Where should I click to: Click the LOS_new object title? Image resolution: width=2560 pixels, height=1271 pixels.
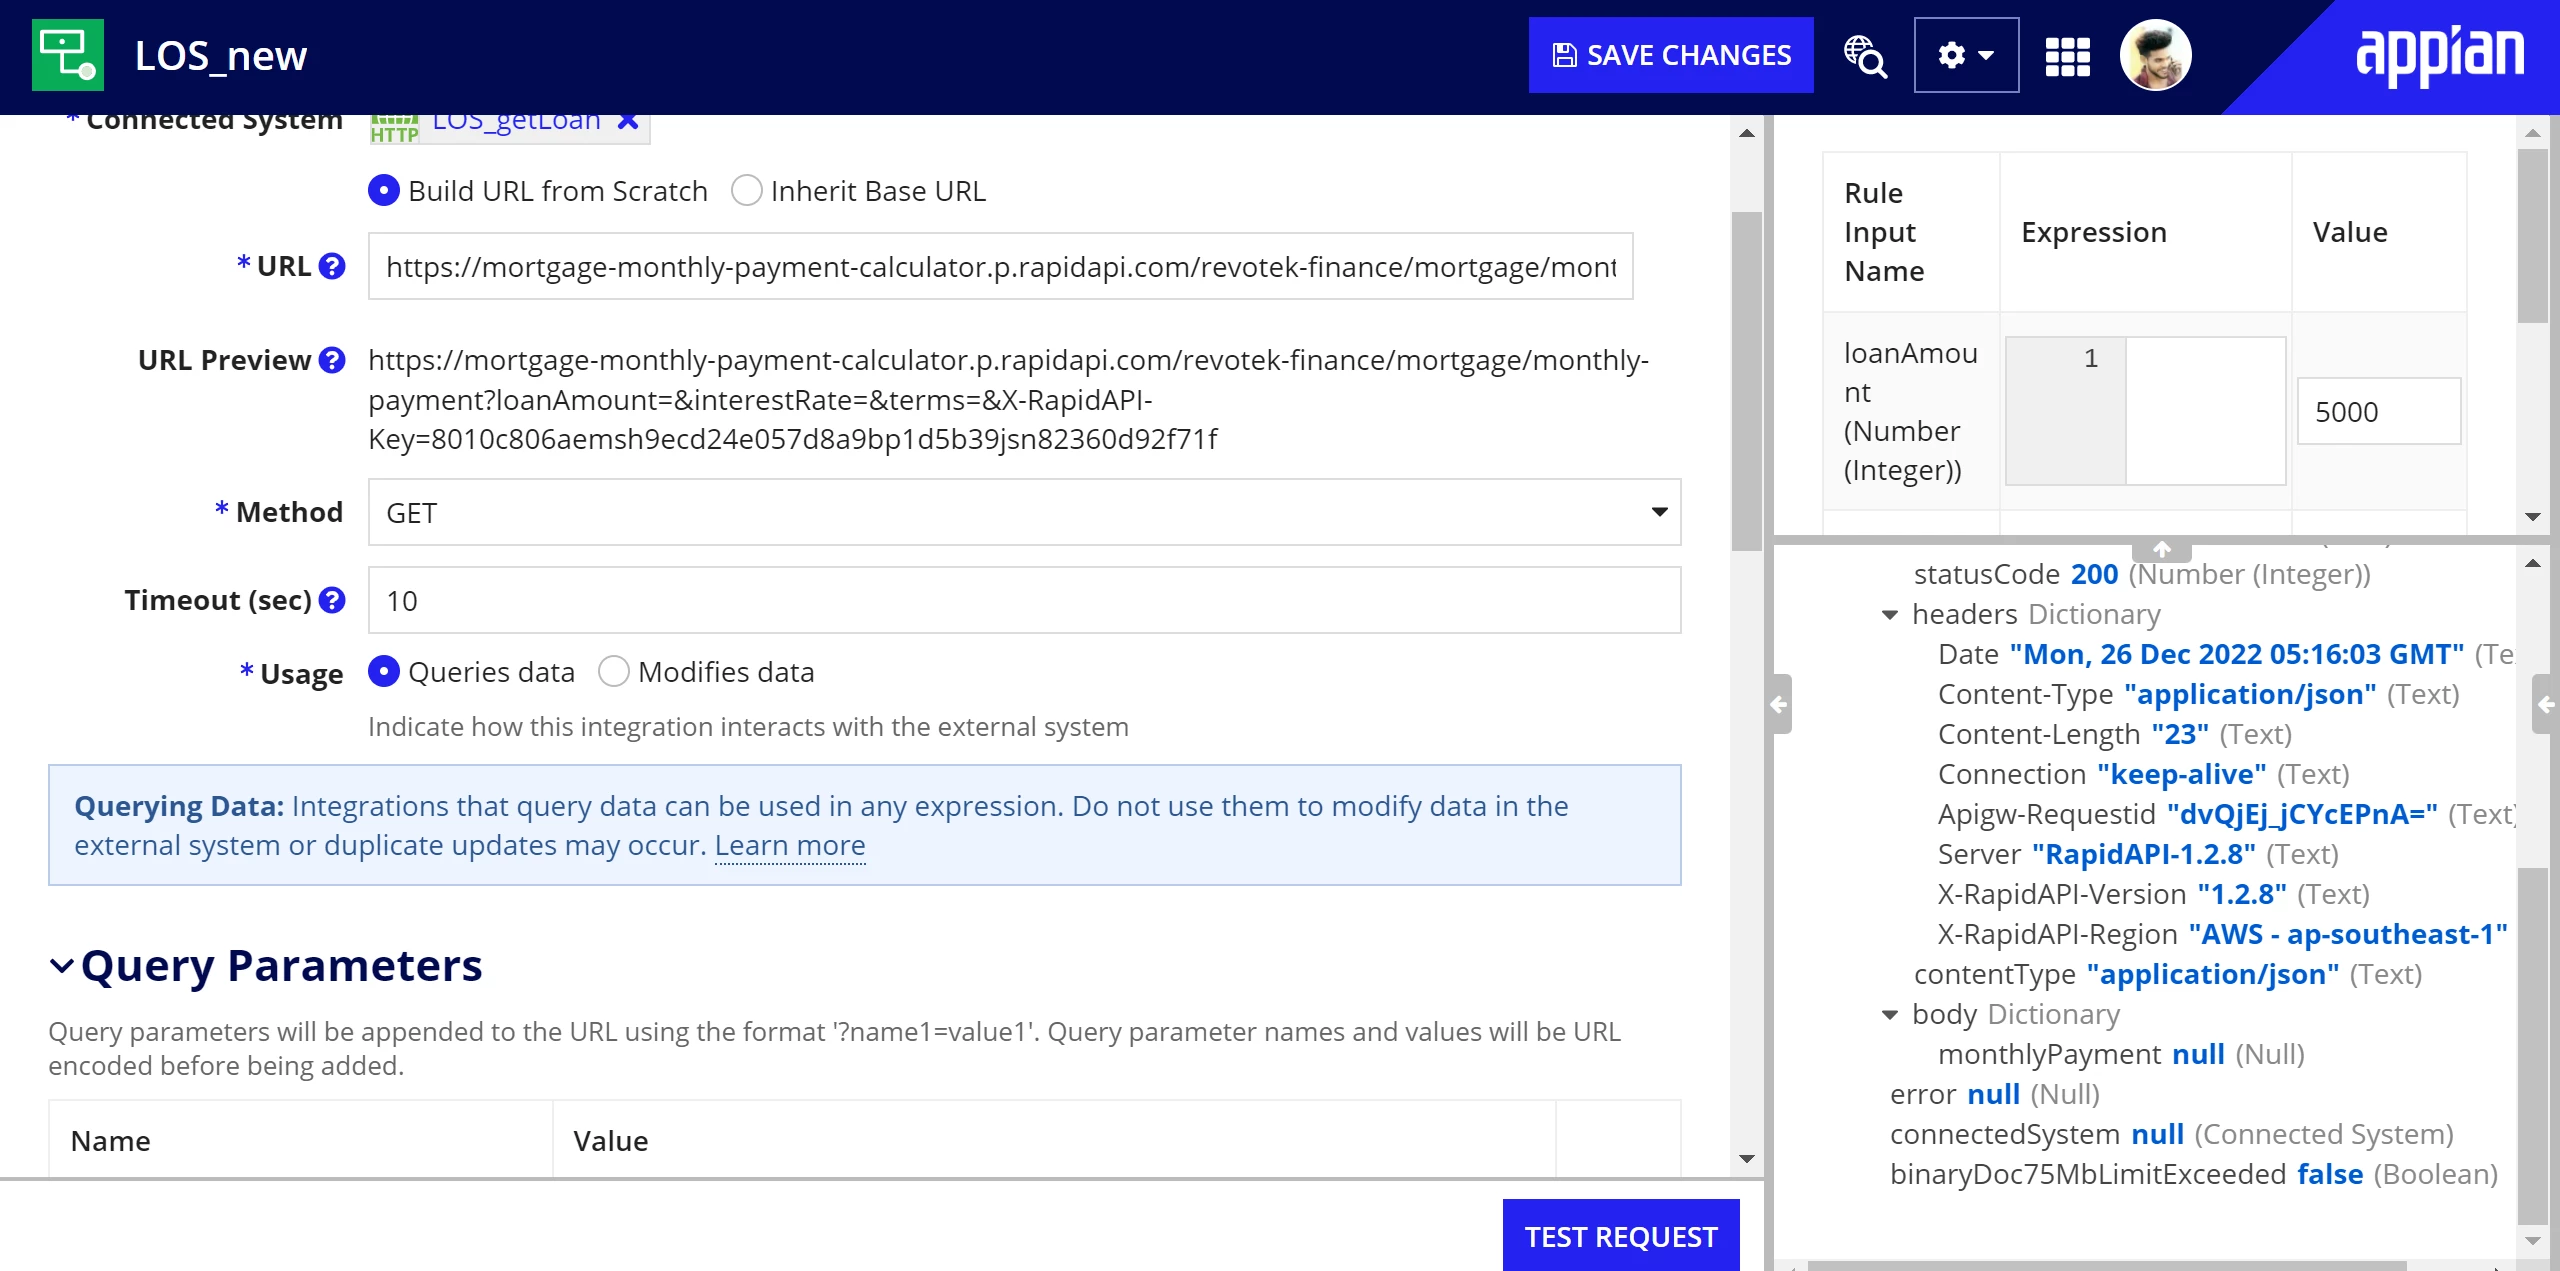221,56
